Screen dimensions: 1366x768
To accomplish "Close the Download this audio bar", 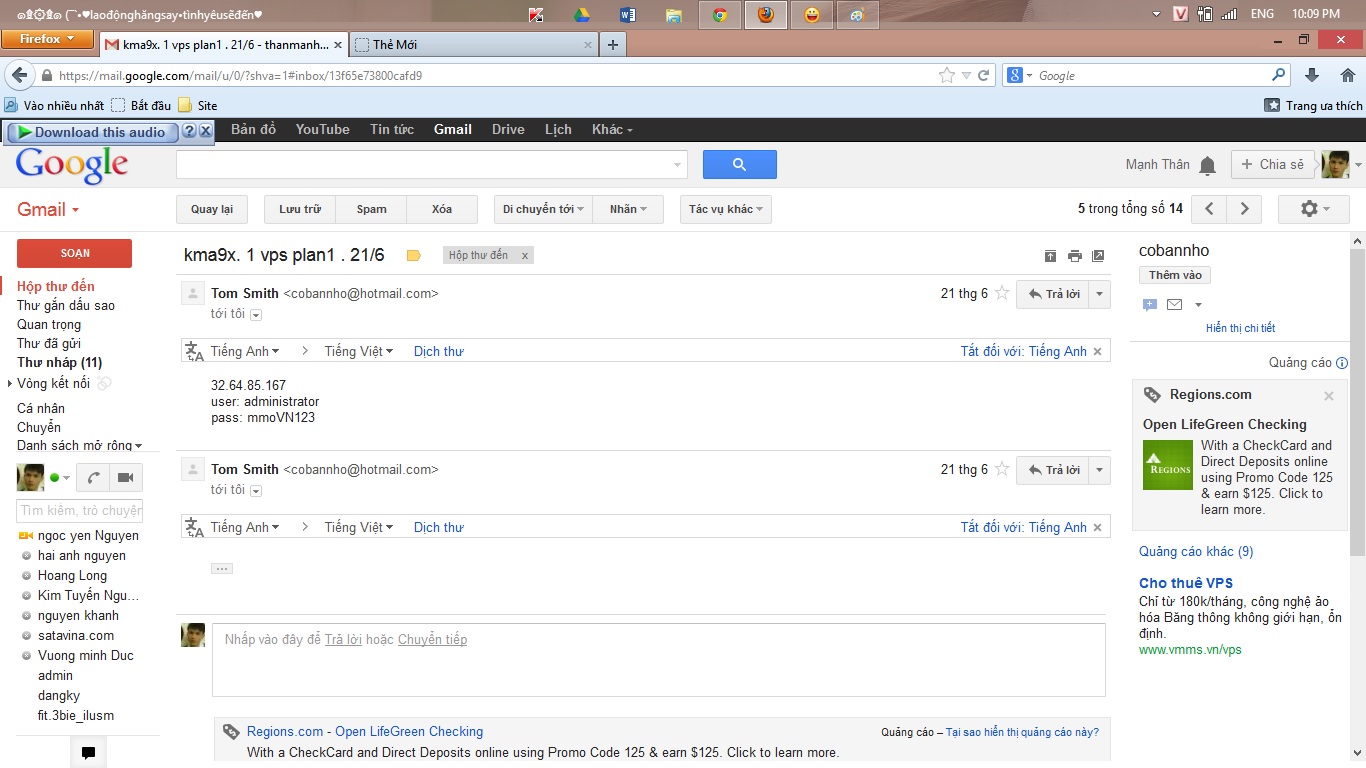I will click(x=205, y=131).
